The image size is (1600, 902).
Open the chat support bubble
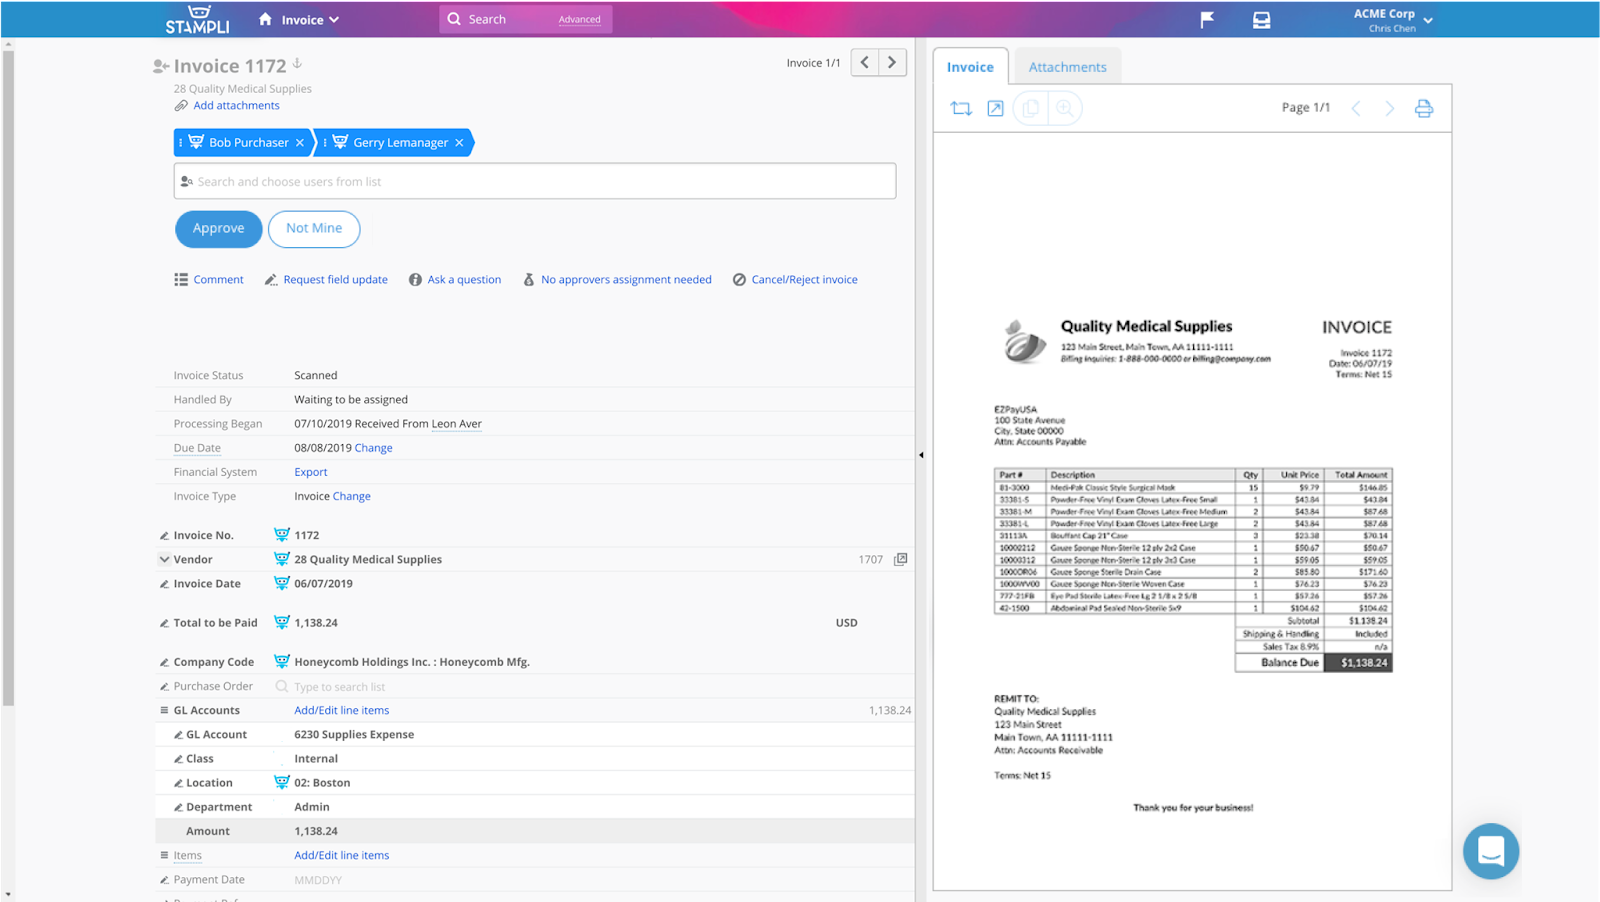click(x=1490, y=851)
